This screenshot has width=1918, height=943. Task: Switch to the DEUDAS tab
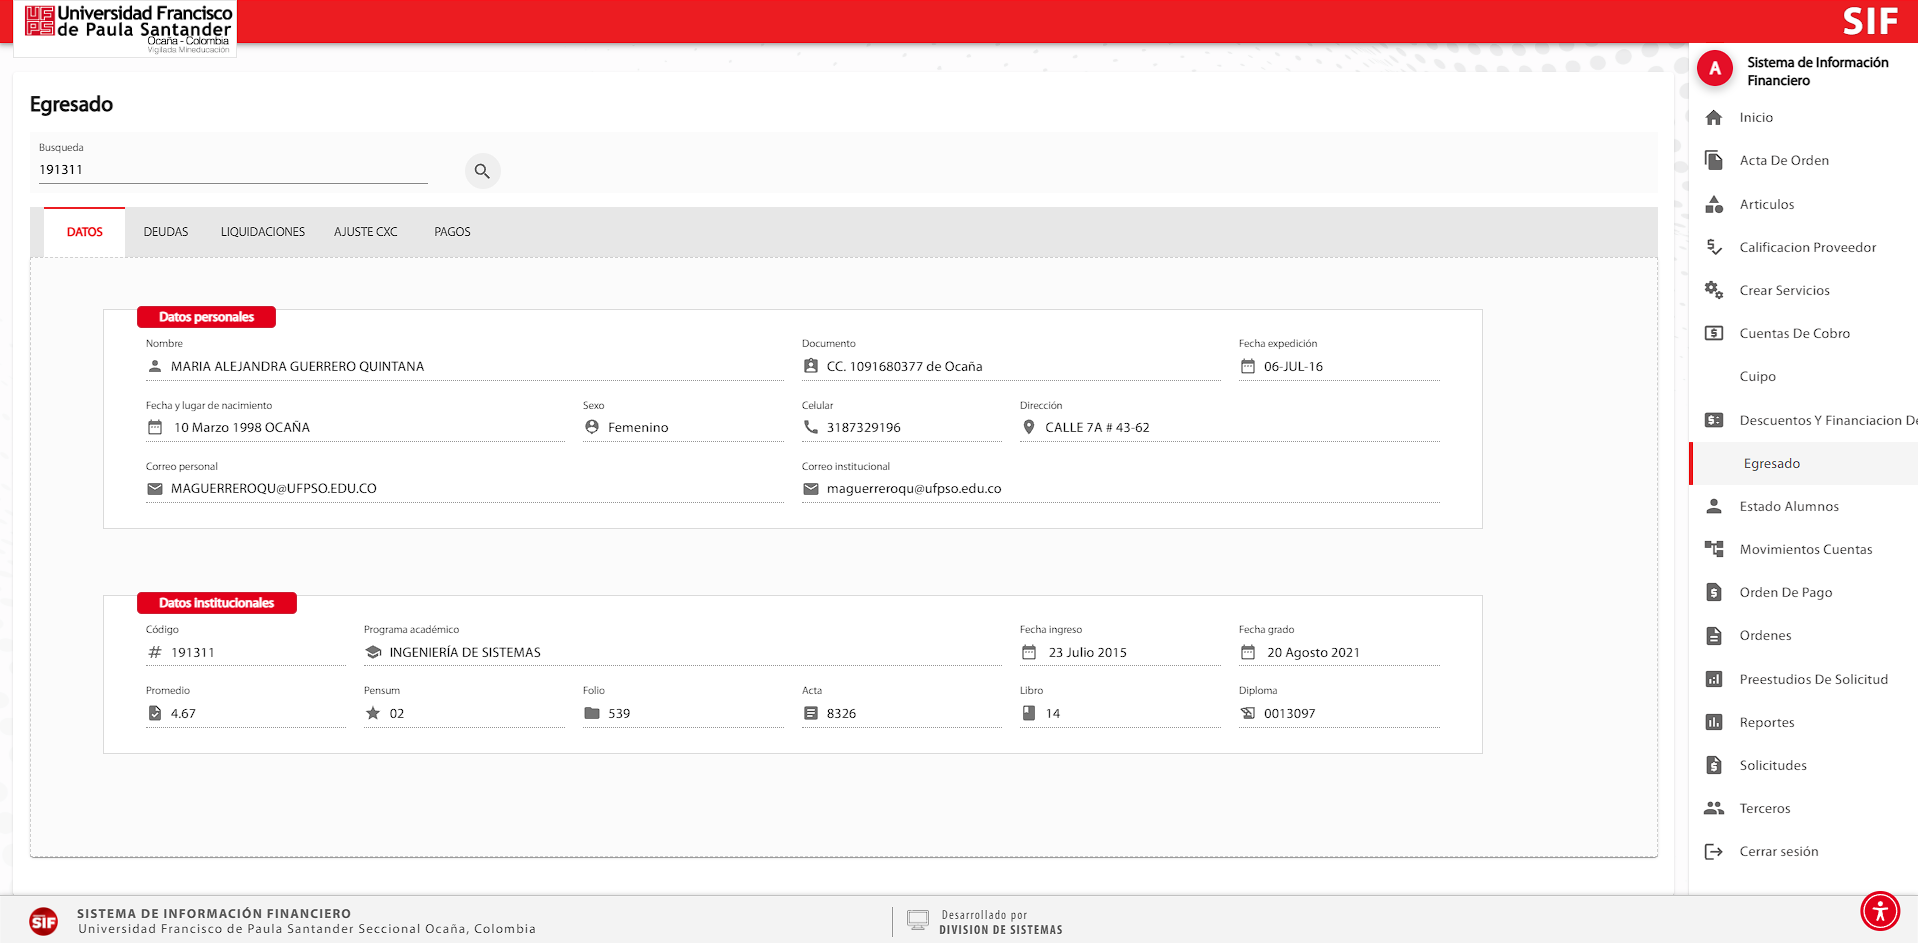pyautogui.click(x=166, y=232)
